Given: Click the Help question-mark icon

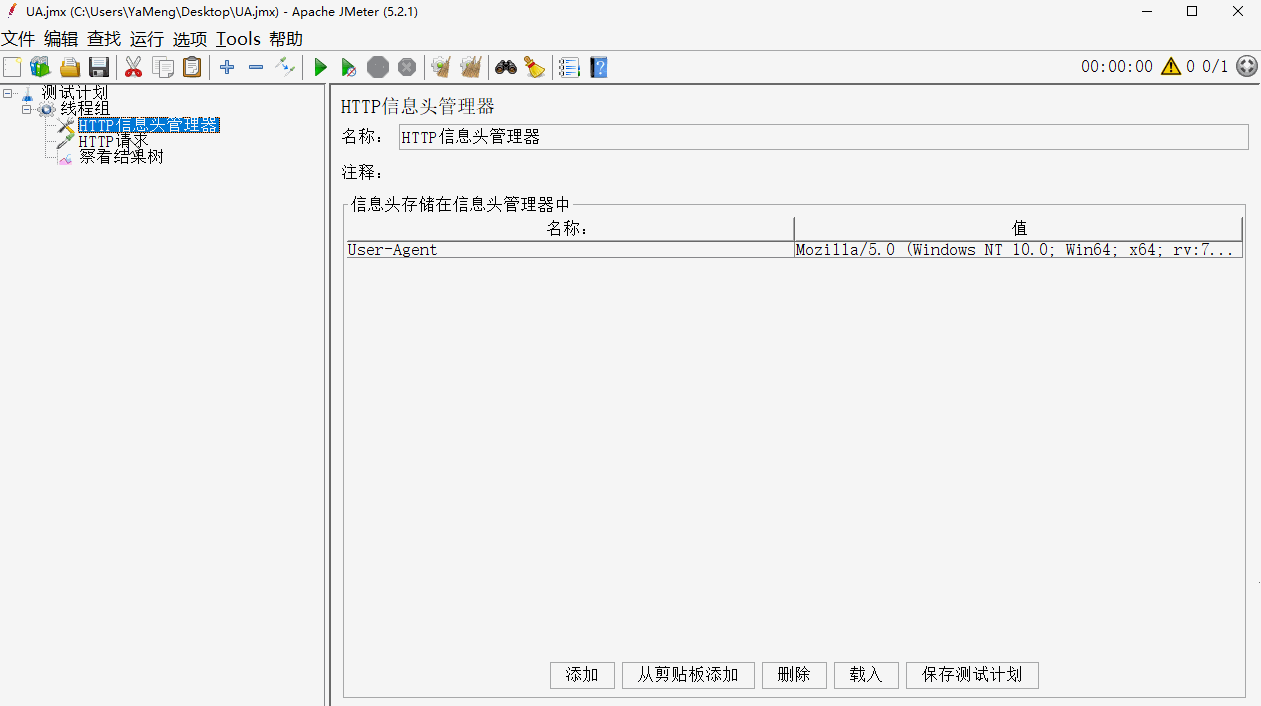Looking at the screenshot, I should (598, 67).
